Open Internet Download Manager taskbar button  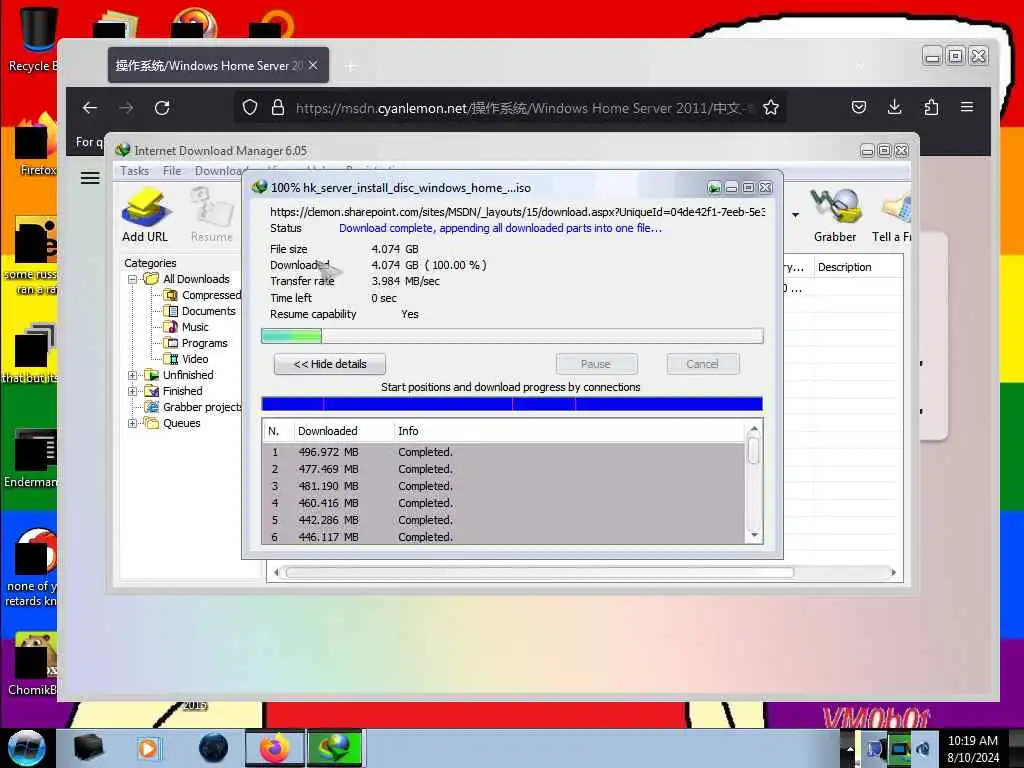[334, 748]
